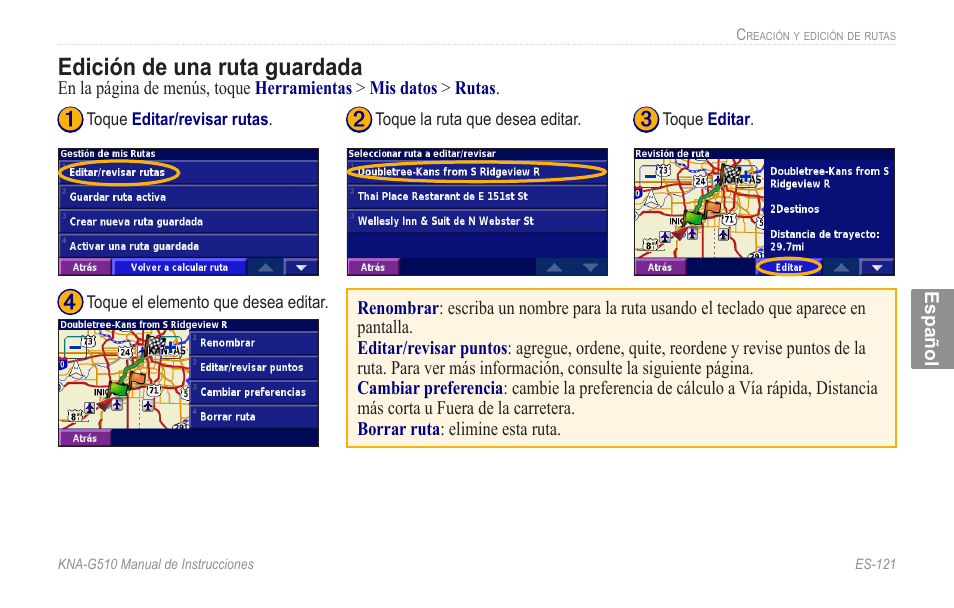The height and width of the screenshot is (608, 954).
Task: Click Rutas link in the intro sentence
Action: (x=475, y=88)
